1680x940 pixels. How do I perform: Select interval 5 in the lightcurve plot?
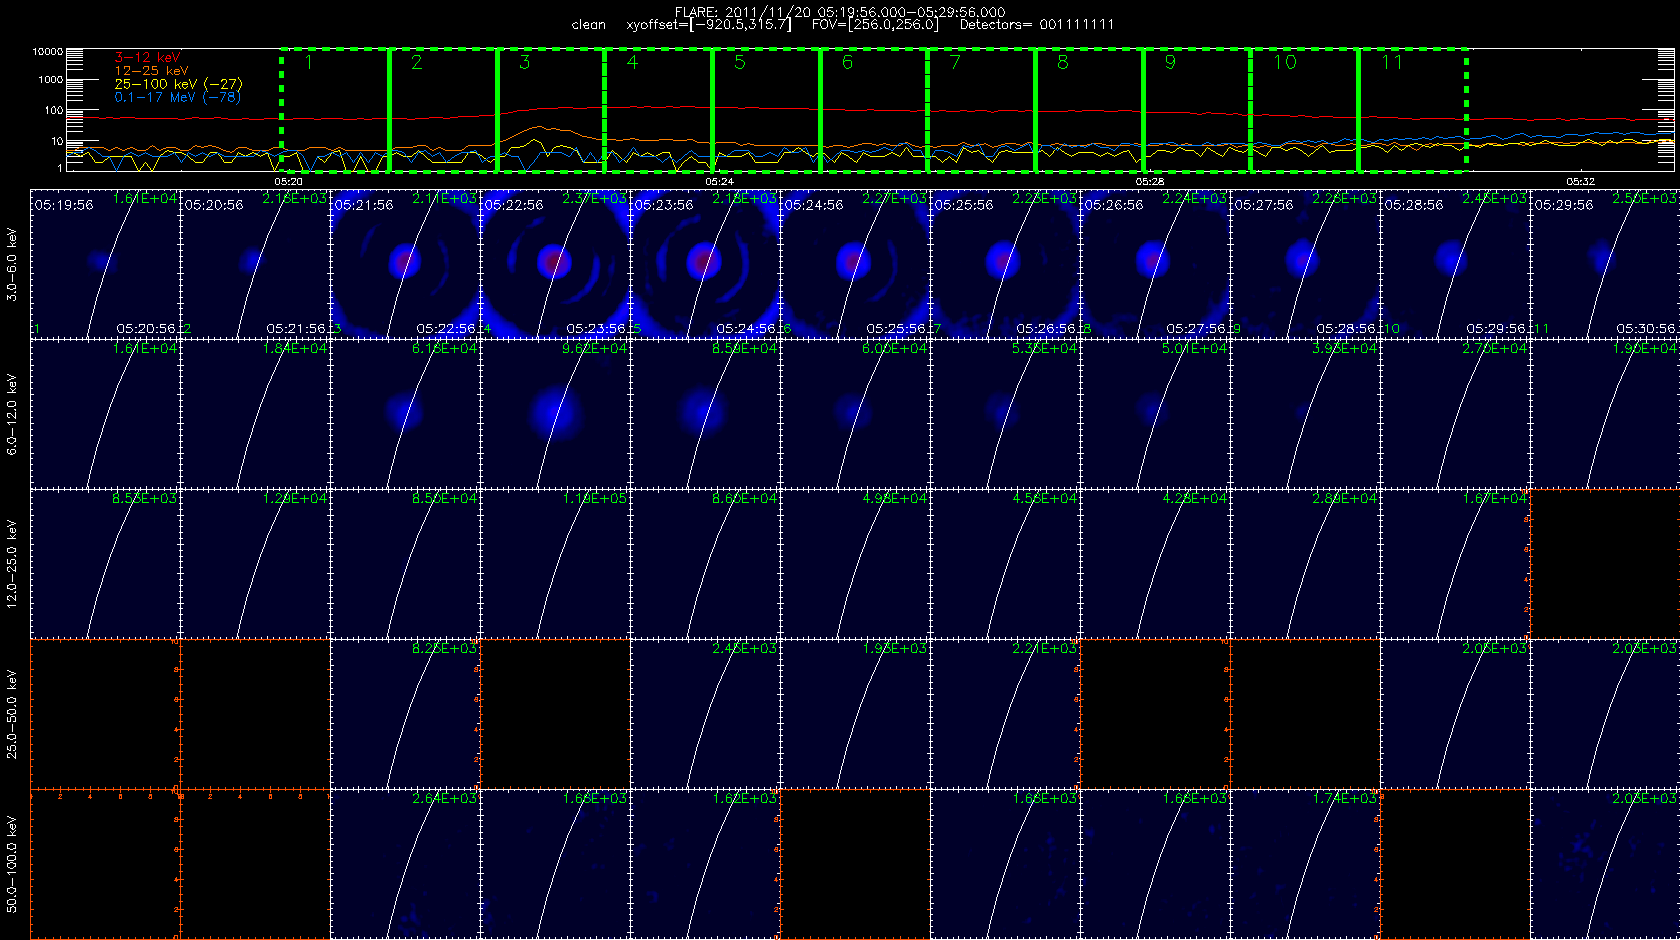[766, 110]
